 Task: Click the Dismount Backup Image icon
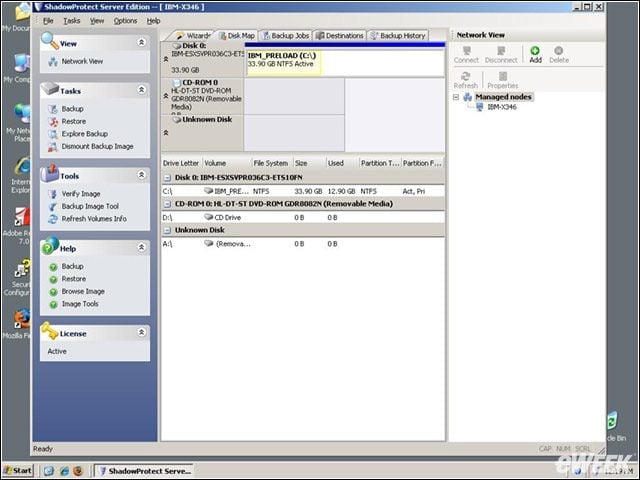[x=53, y=147]
